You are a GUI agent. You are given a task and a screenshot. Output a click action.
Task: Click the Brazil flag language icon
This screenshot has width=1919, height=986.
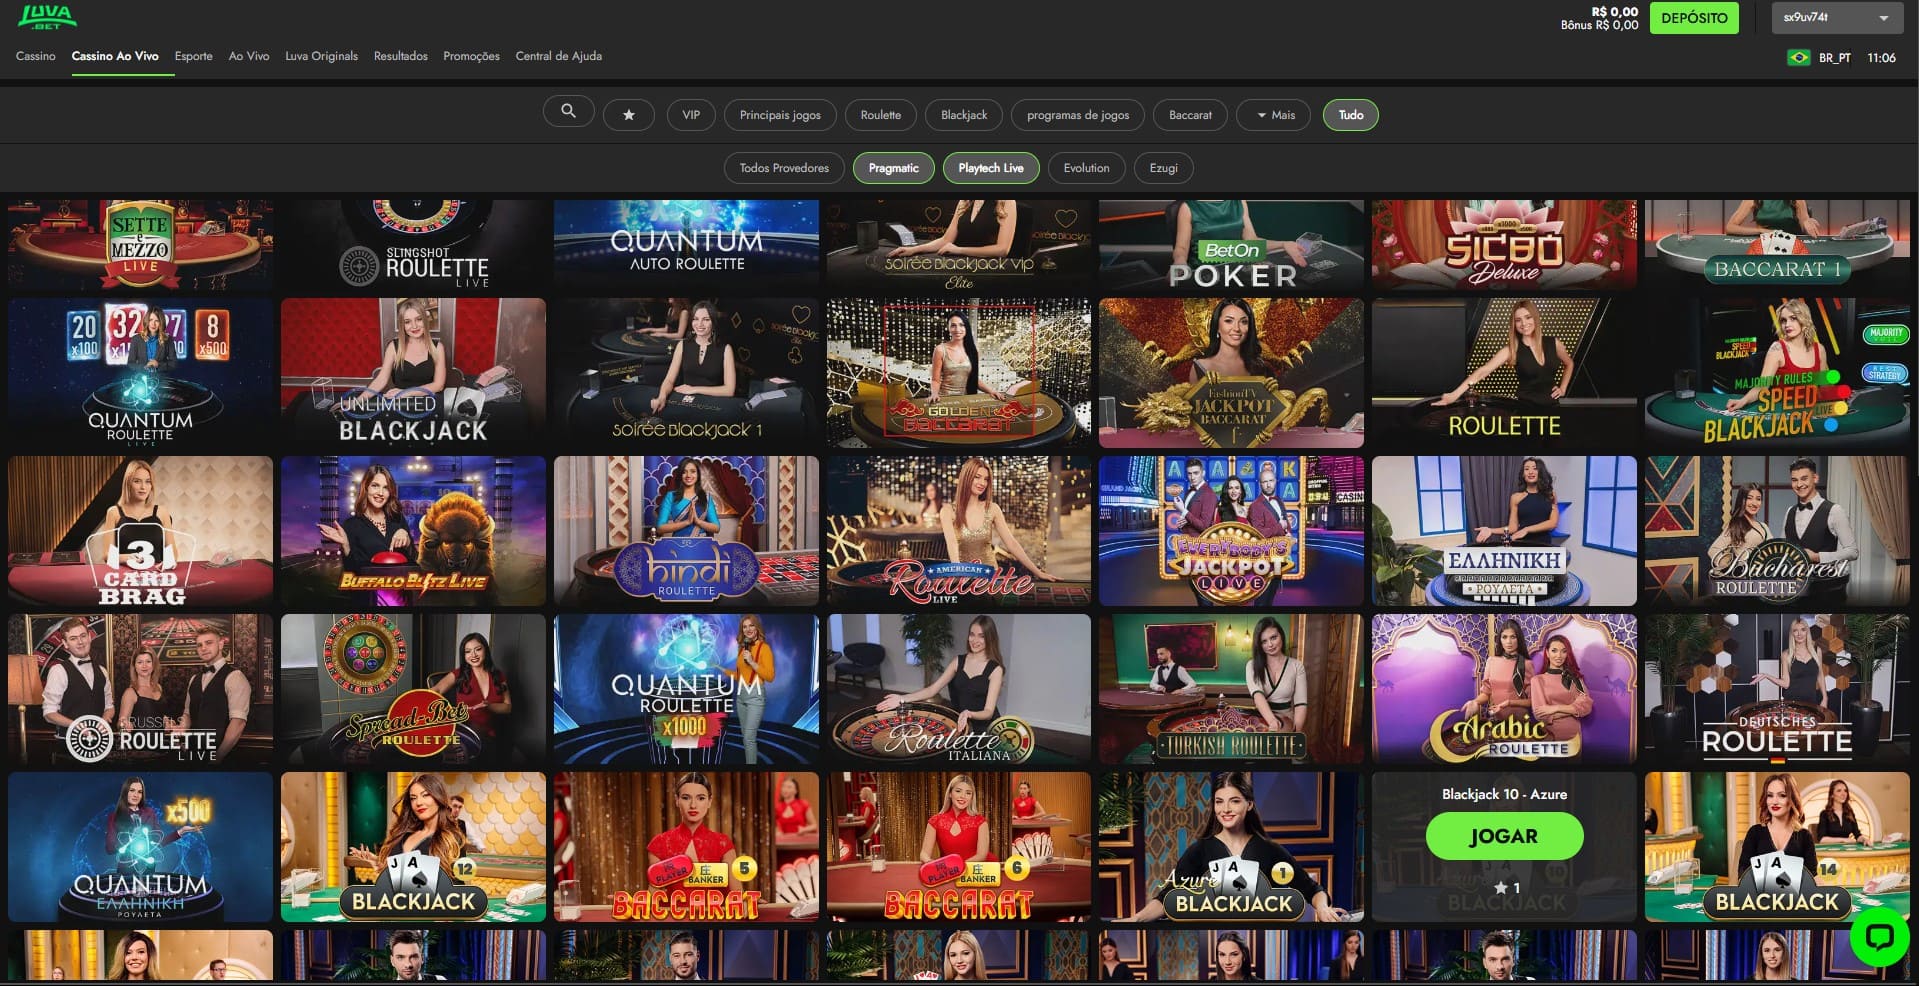(1798, 58)
